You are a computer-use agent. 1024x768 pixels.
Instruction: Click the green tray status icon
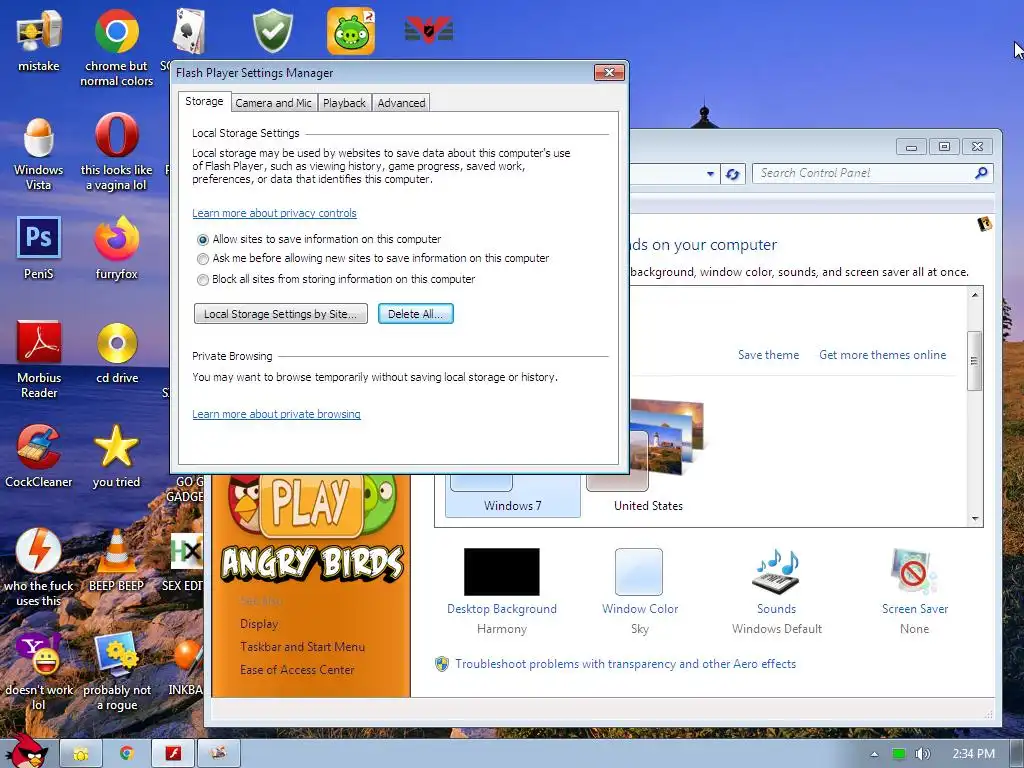(x=899, y=754)
